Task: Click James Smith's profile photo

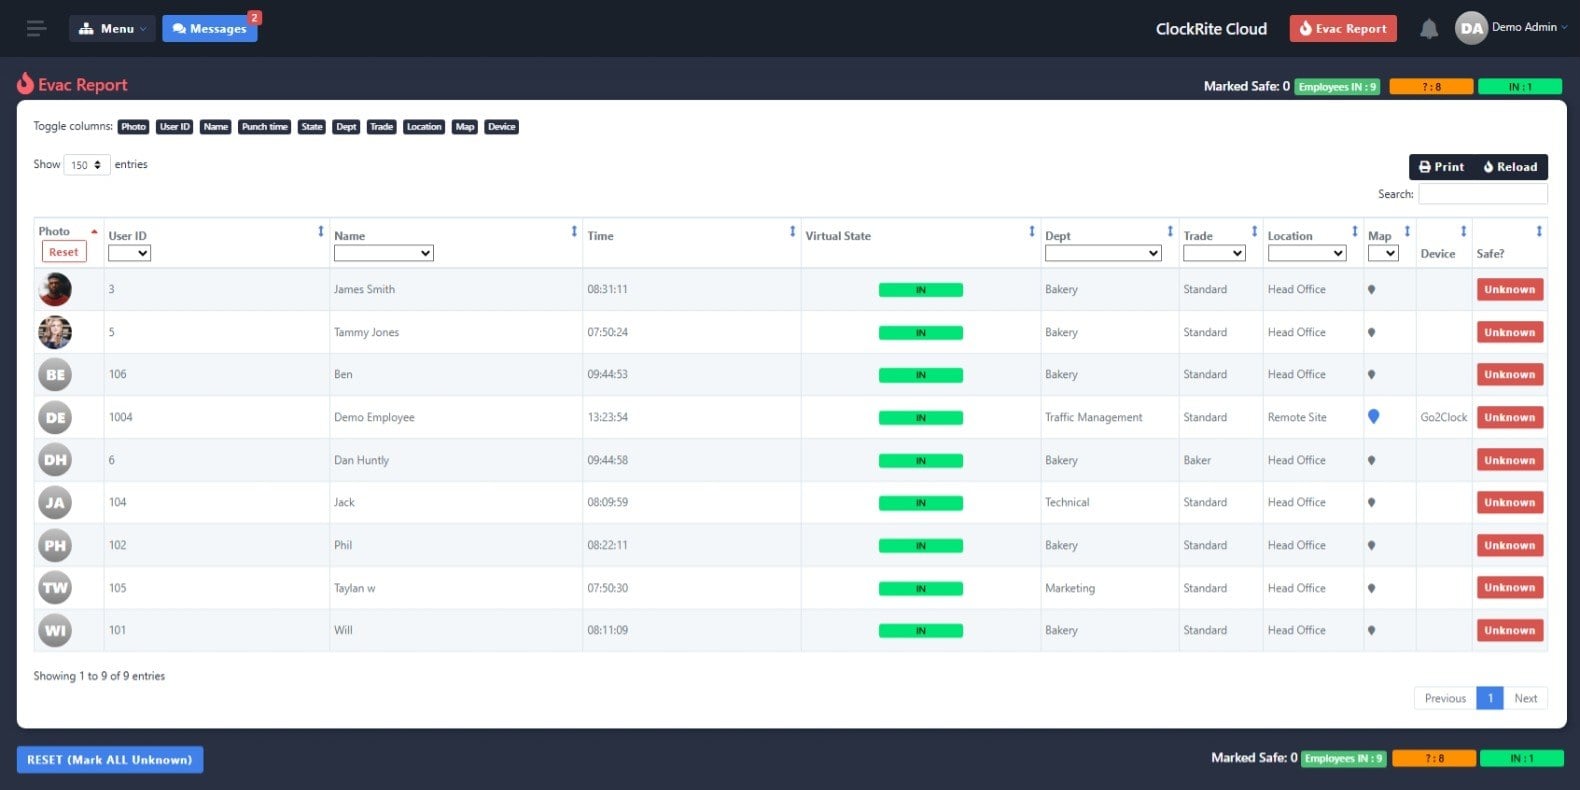Action: point(55,289)
